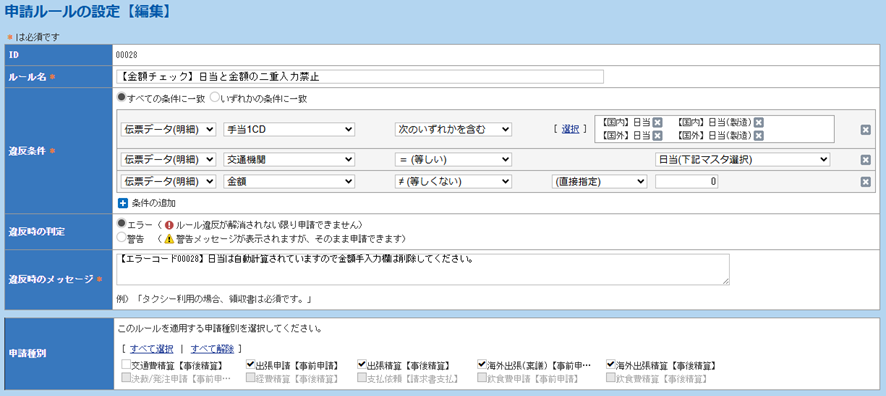Click the 経費精算【事後精算】 disabled checkbox

click(x=251, y=377)
